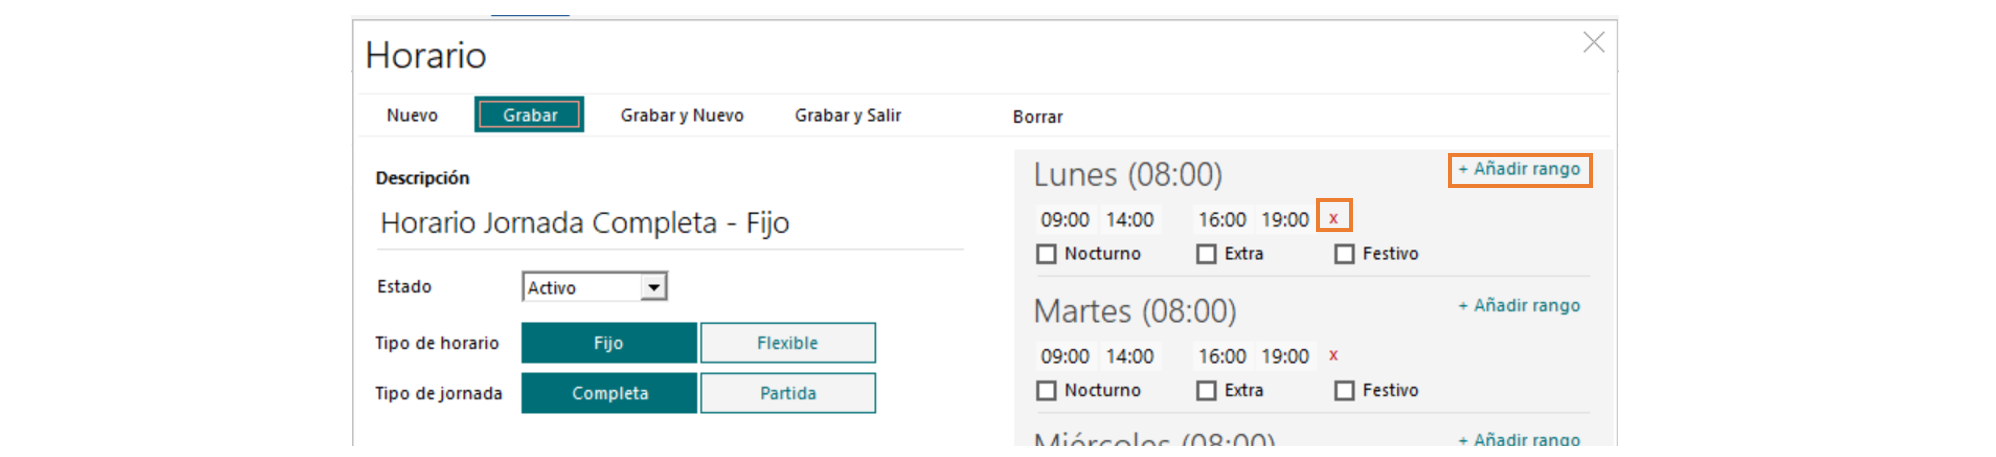The width and height of the screenshot is (1996, 457).
Task: Close the Horario dialog
Action: coord(1594,42)
